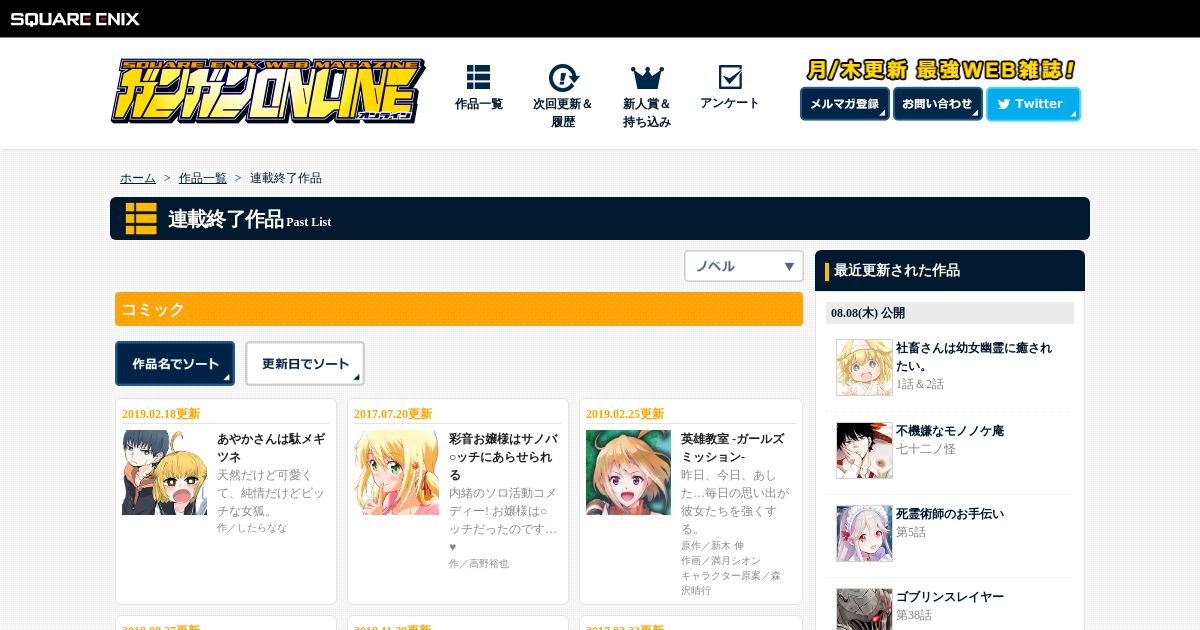Click the SQUARE ENIX logo
The width and height of the screenshot is (1200, 630).
tap(74, 19)
